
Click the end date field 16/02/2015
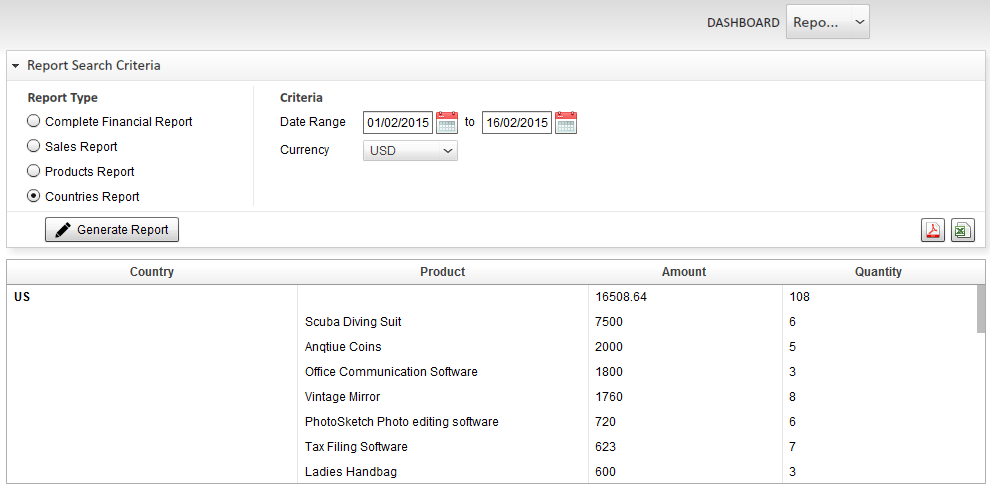pos(517,122)
